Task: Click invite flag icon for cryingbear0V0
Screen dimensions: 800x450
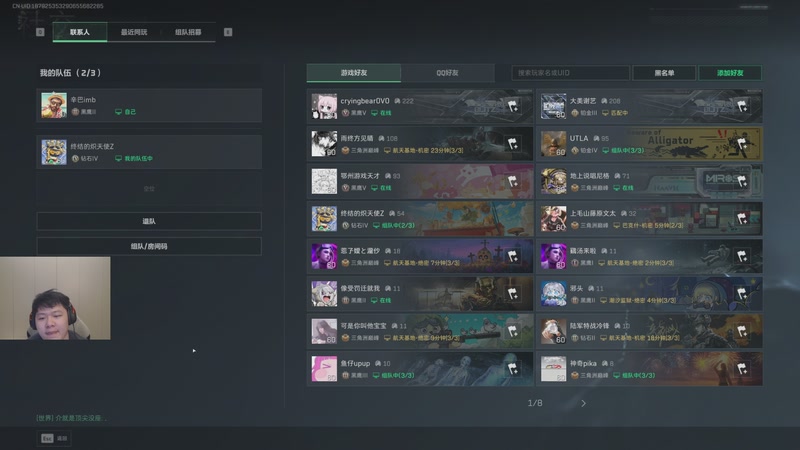Action: [x=513, y=106]
